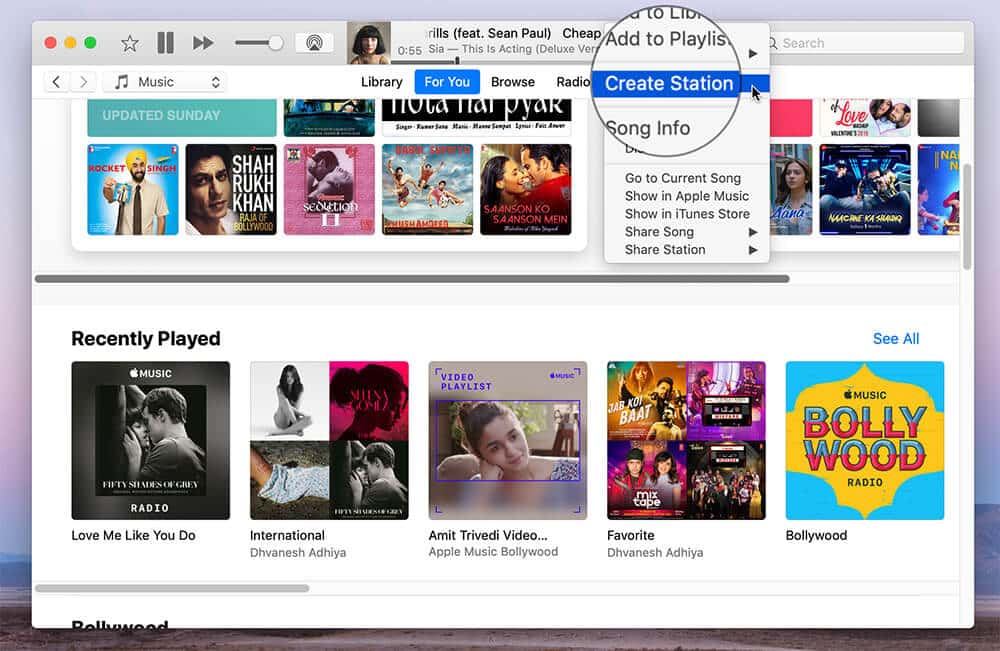Select Show in iTunes Store
The width and height of the screenshot is (1000, 651).
687,214
